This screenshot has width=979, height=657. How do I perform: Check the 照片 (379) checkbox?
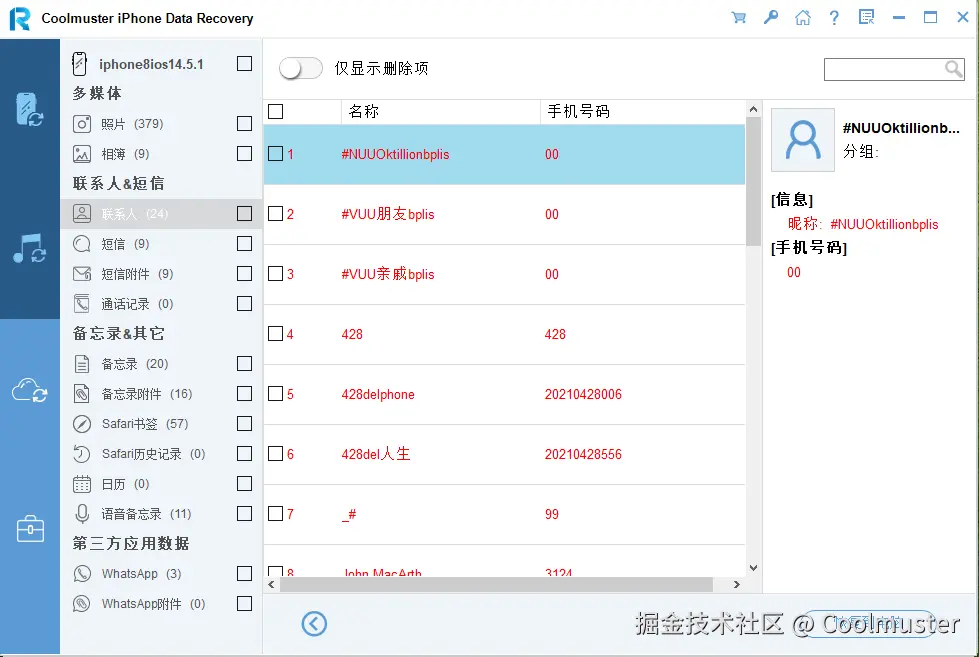tap(244, 123)
